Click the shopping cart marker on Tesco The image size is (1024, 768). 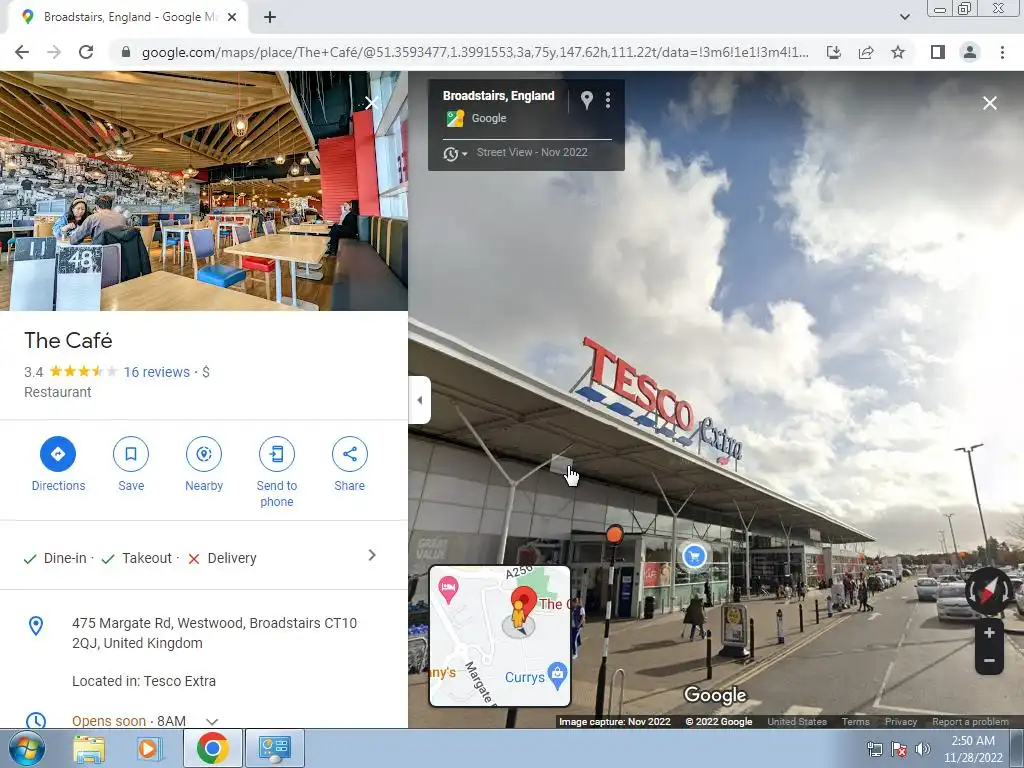point(694,556)
